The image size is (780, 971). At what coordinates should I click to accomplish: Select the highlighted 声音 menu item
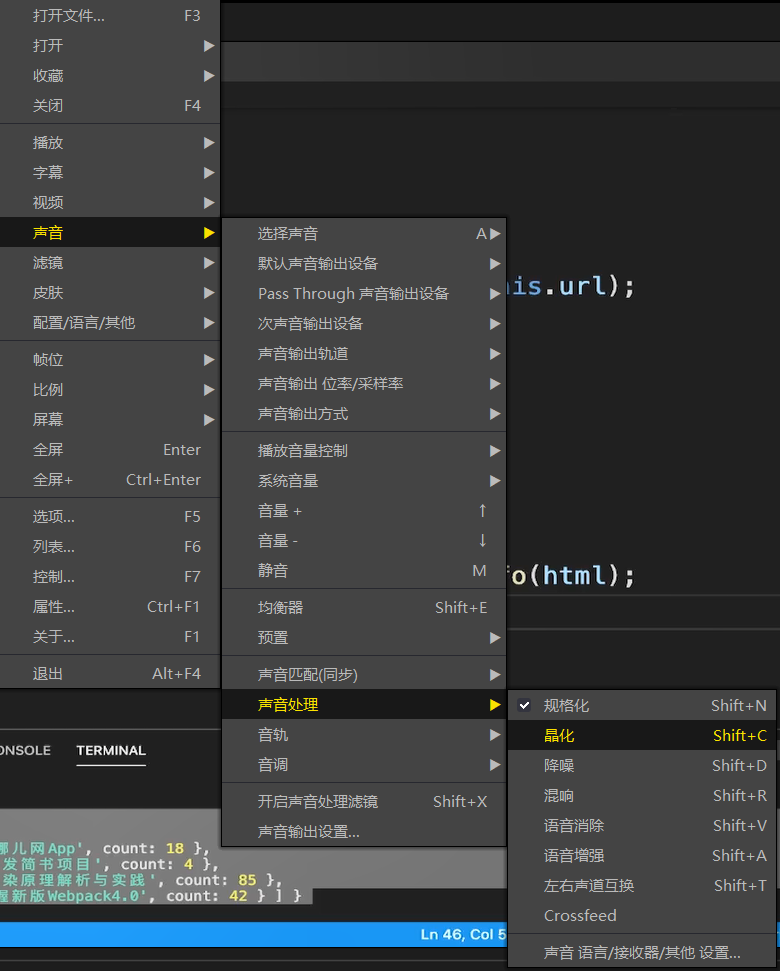(x=110, y=232)
